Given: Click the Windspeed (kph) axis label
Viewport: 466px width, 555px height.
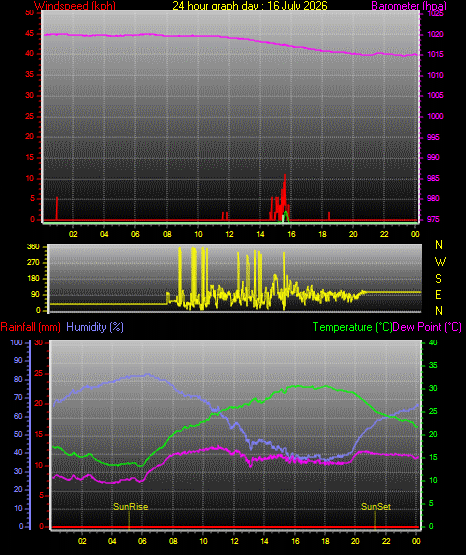Looking at the screenshot, I should pos(75,6).
